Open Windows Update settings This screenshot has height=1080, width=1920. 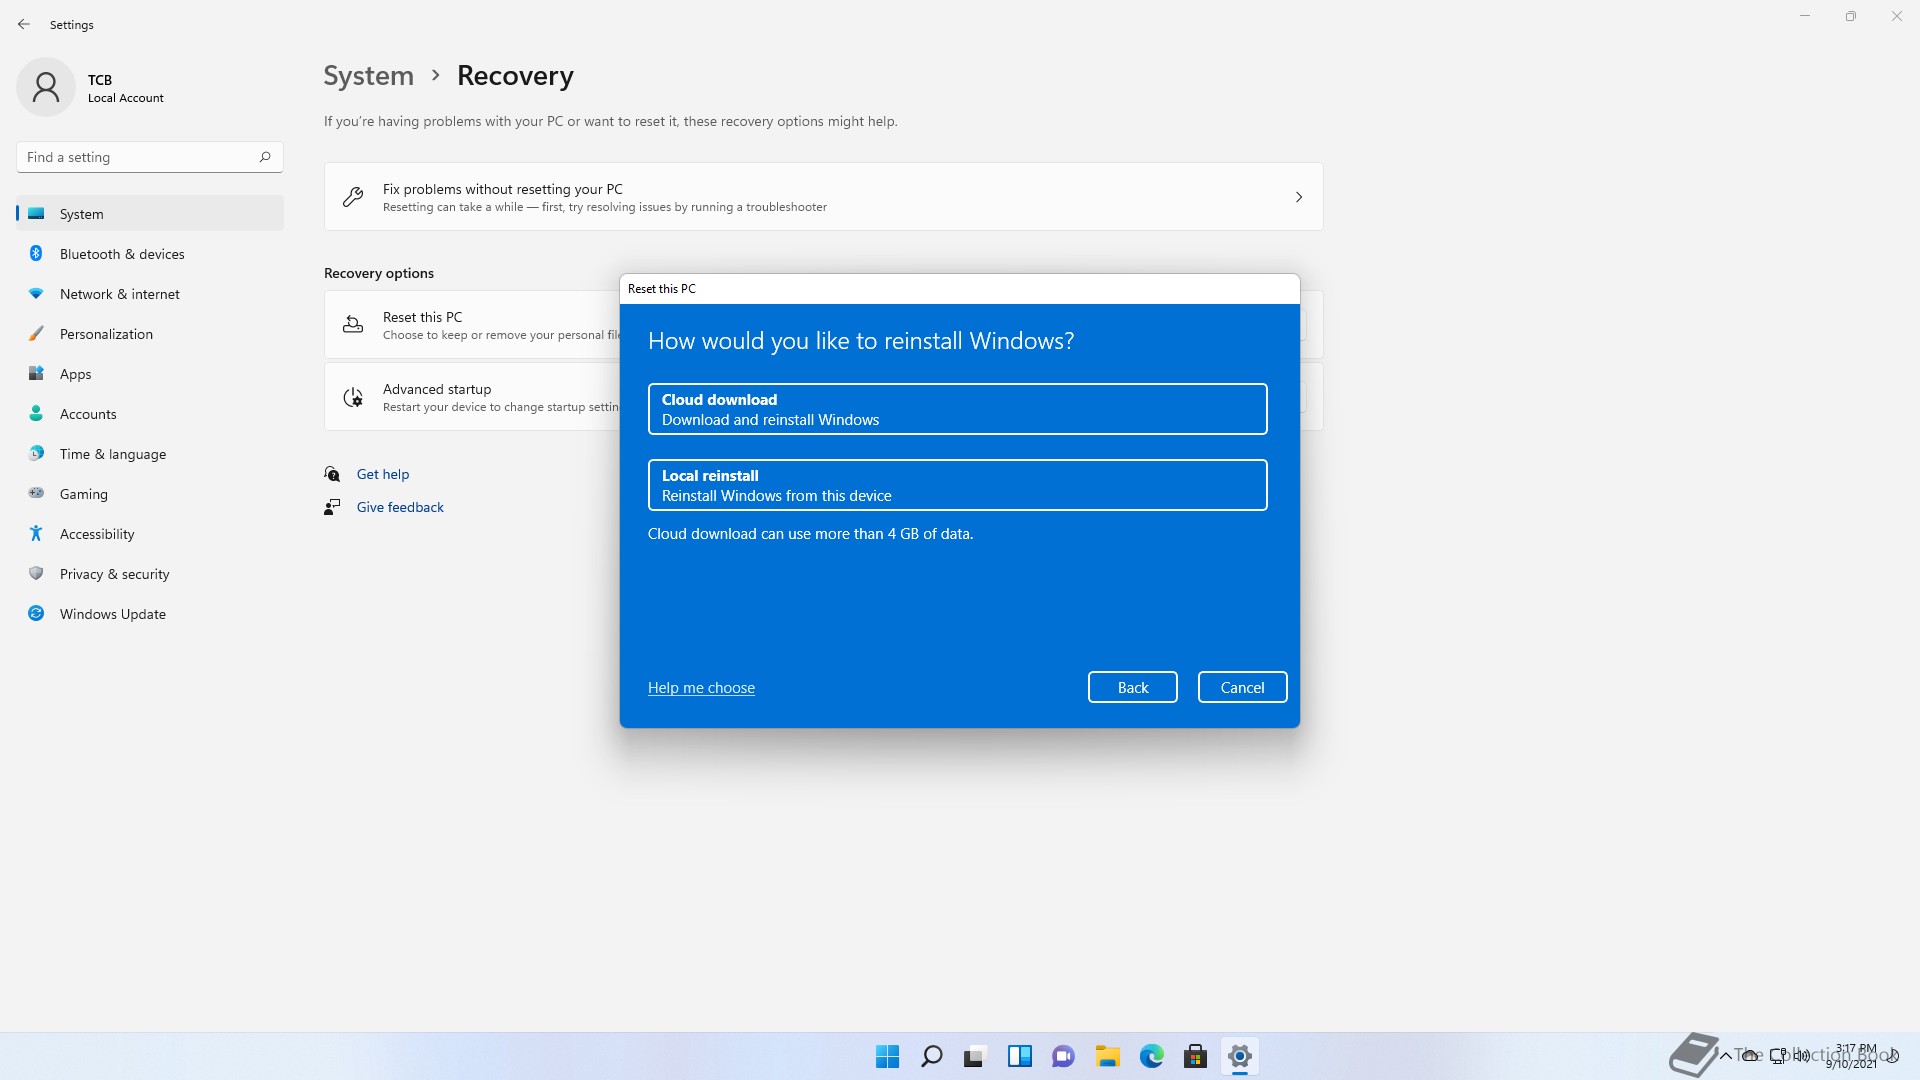150,614
